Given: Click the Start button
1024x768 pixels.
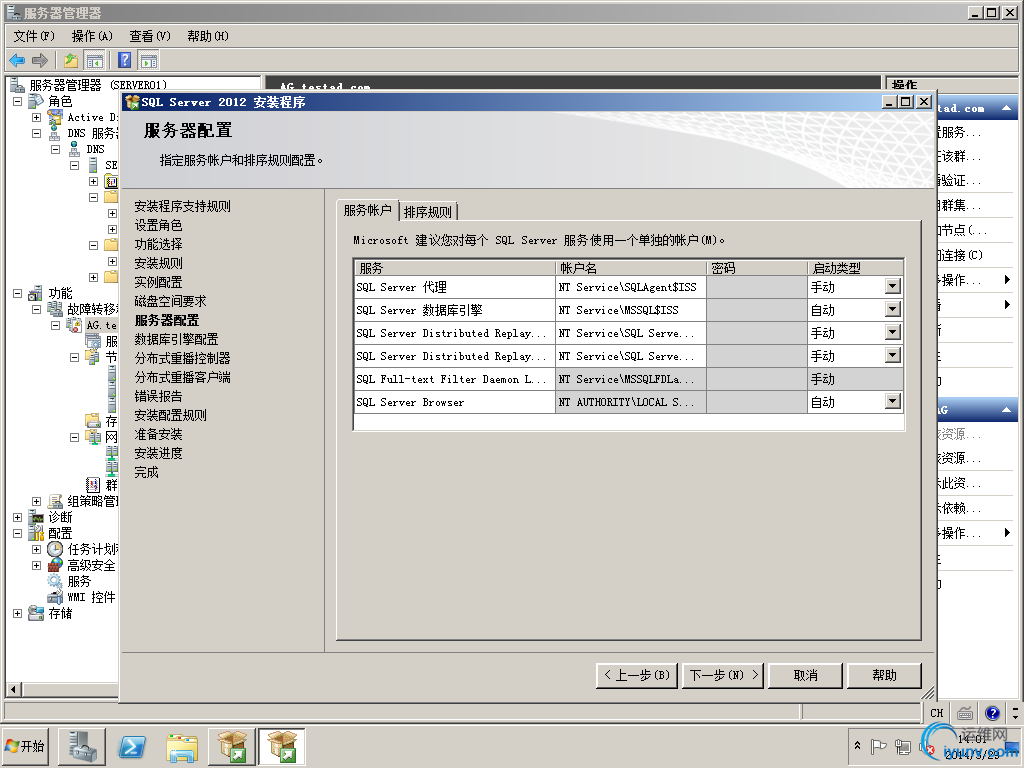Looking at the screenshot, I should [x=25, y=746].
